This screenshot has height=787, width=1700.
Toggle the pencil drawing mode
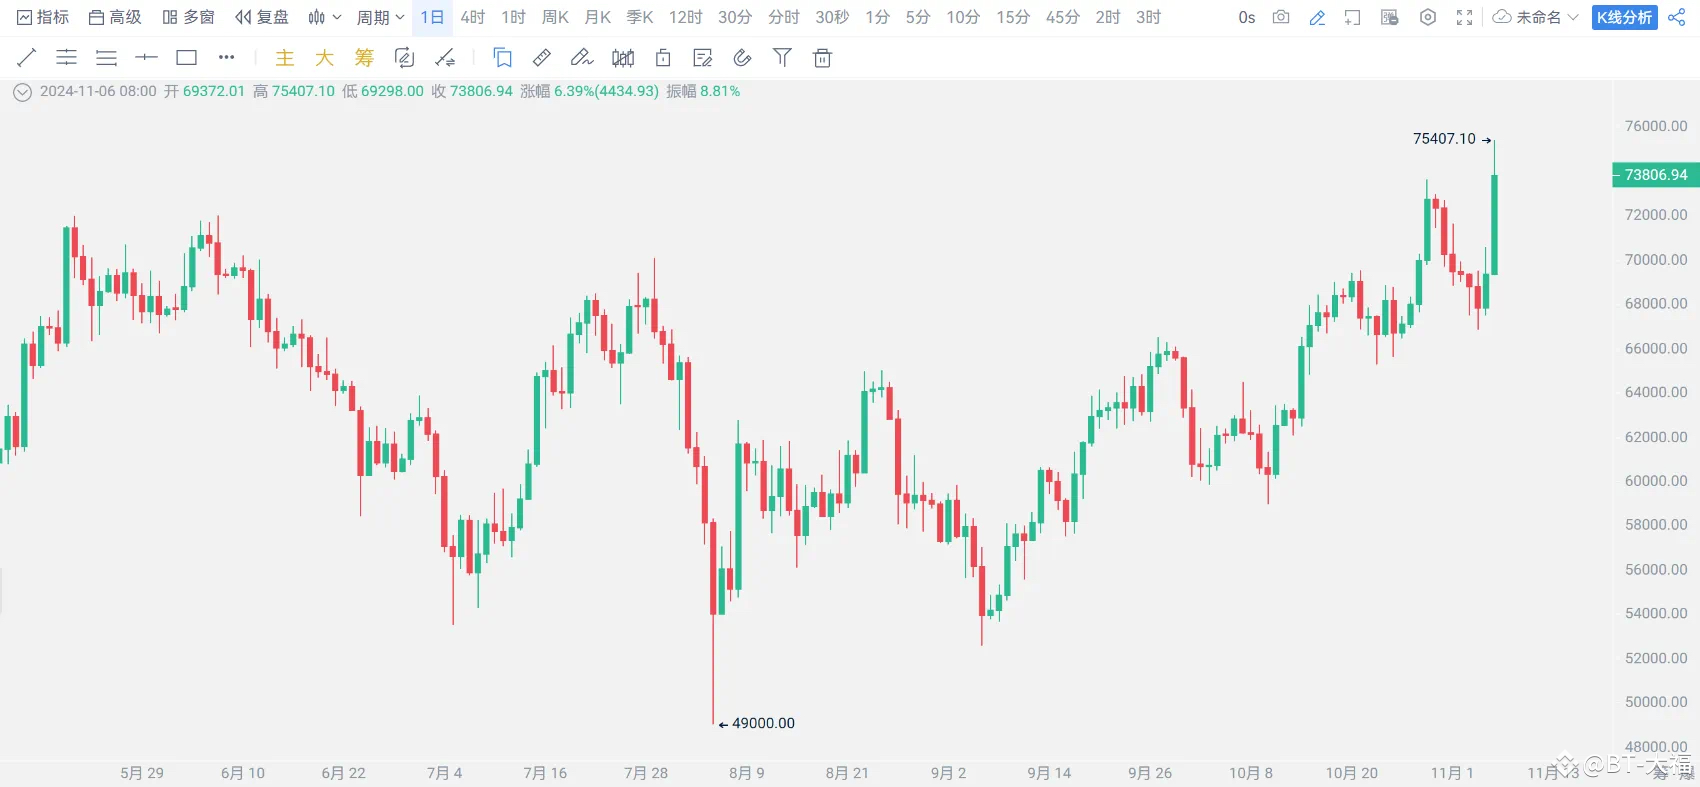1317,17
